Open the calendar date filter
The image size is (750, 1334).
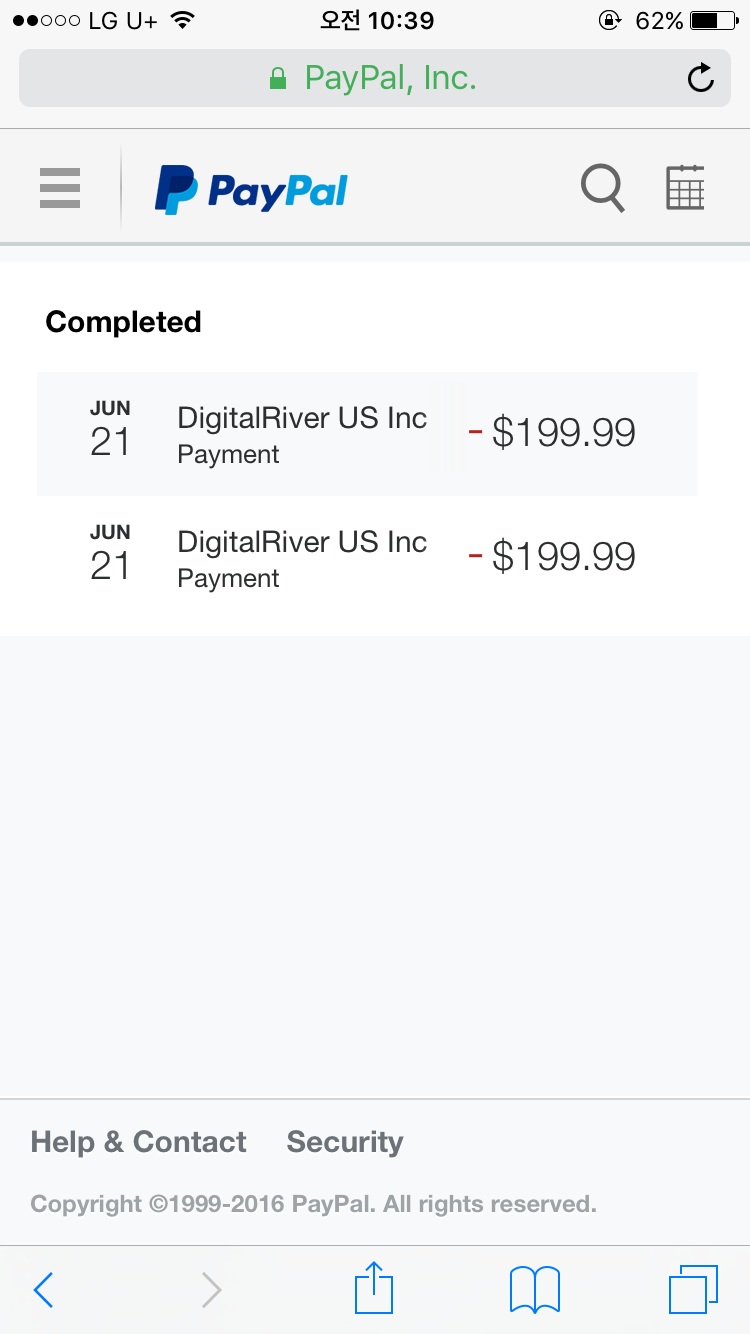coord(685,188)
